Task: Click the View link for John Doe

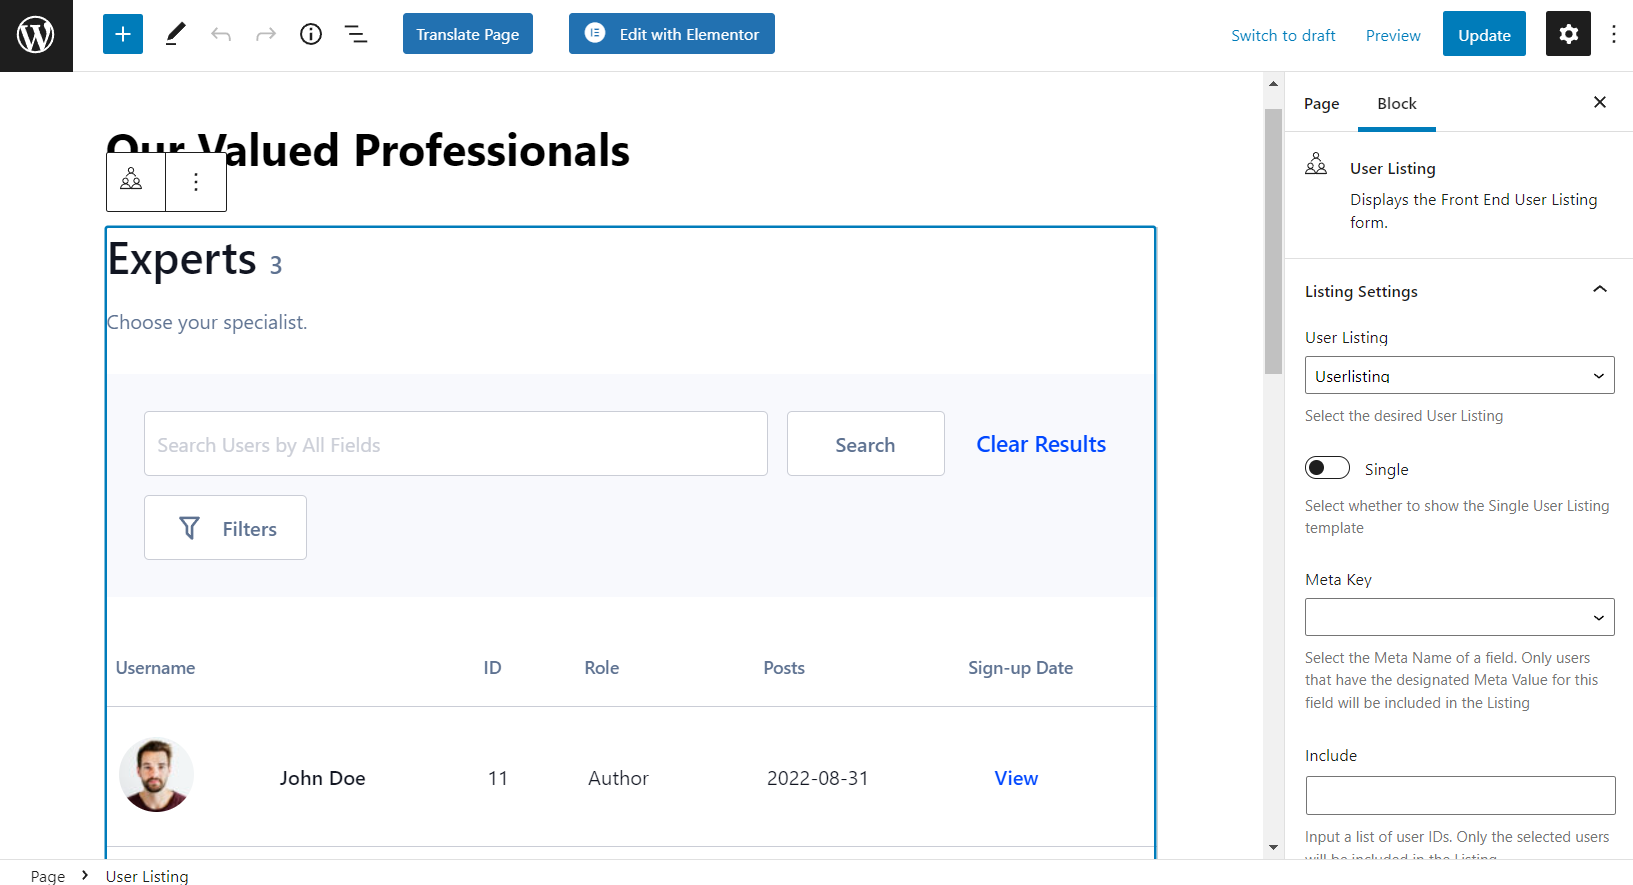Action: coord(1016,778)
